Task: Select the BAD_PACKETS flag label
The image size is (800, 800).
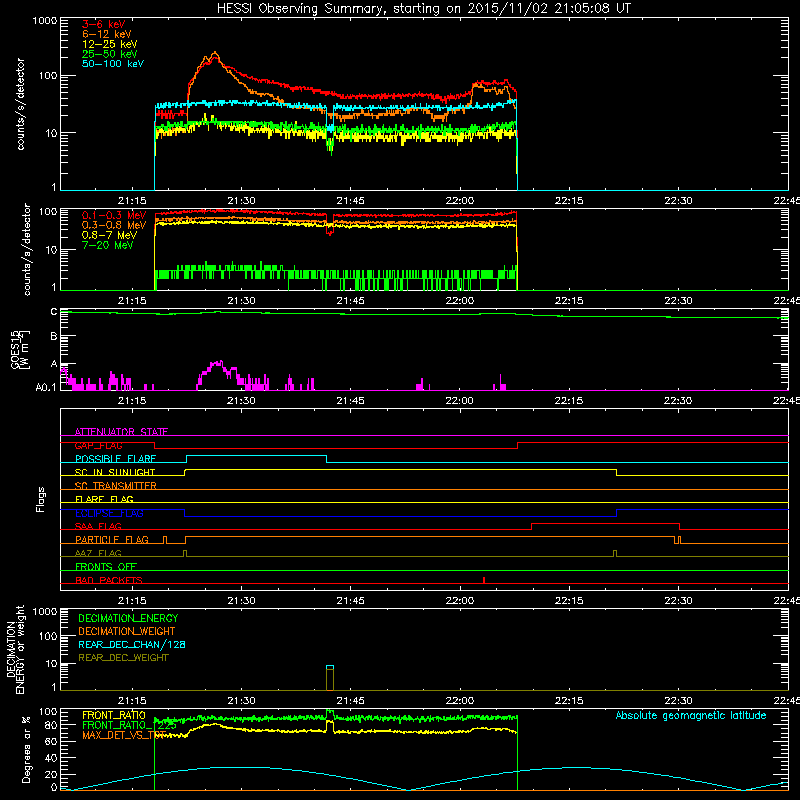Action: pyautogui.click(x=109, y=580)
